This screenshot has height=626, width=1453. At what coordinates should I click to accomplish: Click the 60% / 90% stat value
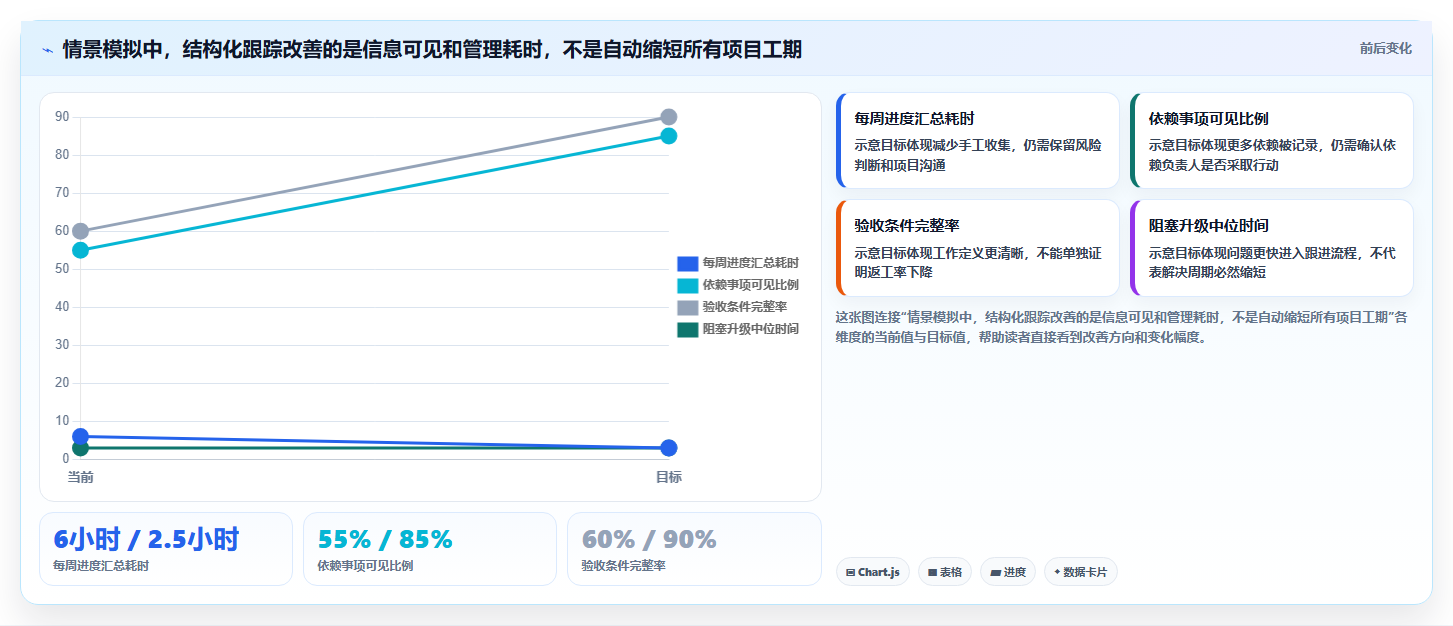click(x=649, y=539)
